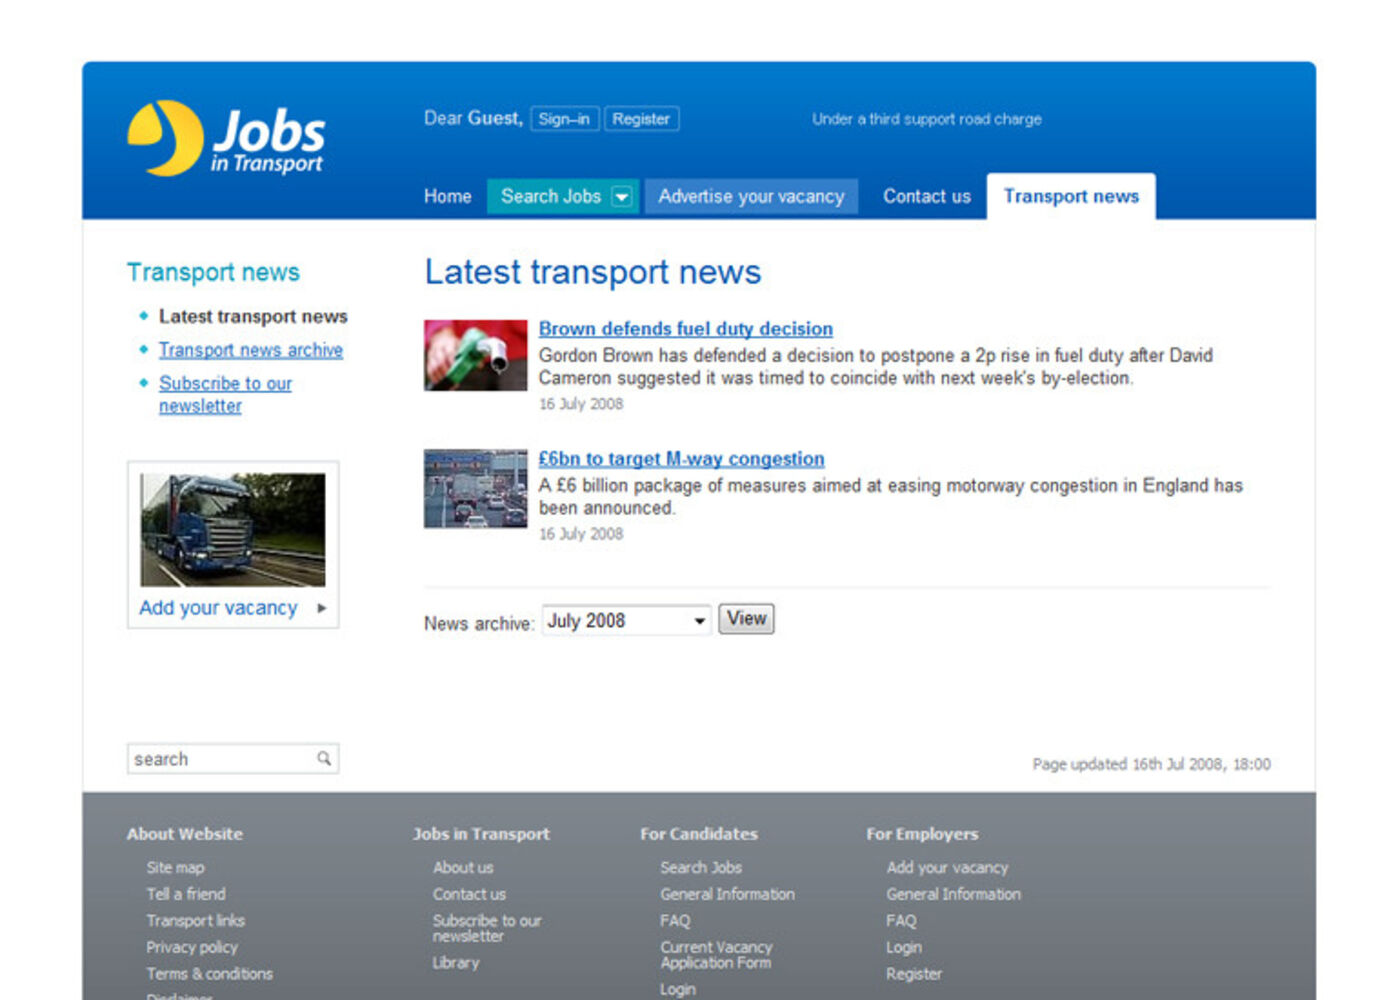Click the magnifying glass search icon
Viewport: 1400px width, 1000px height.
coord(324,759)
